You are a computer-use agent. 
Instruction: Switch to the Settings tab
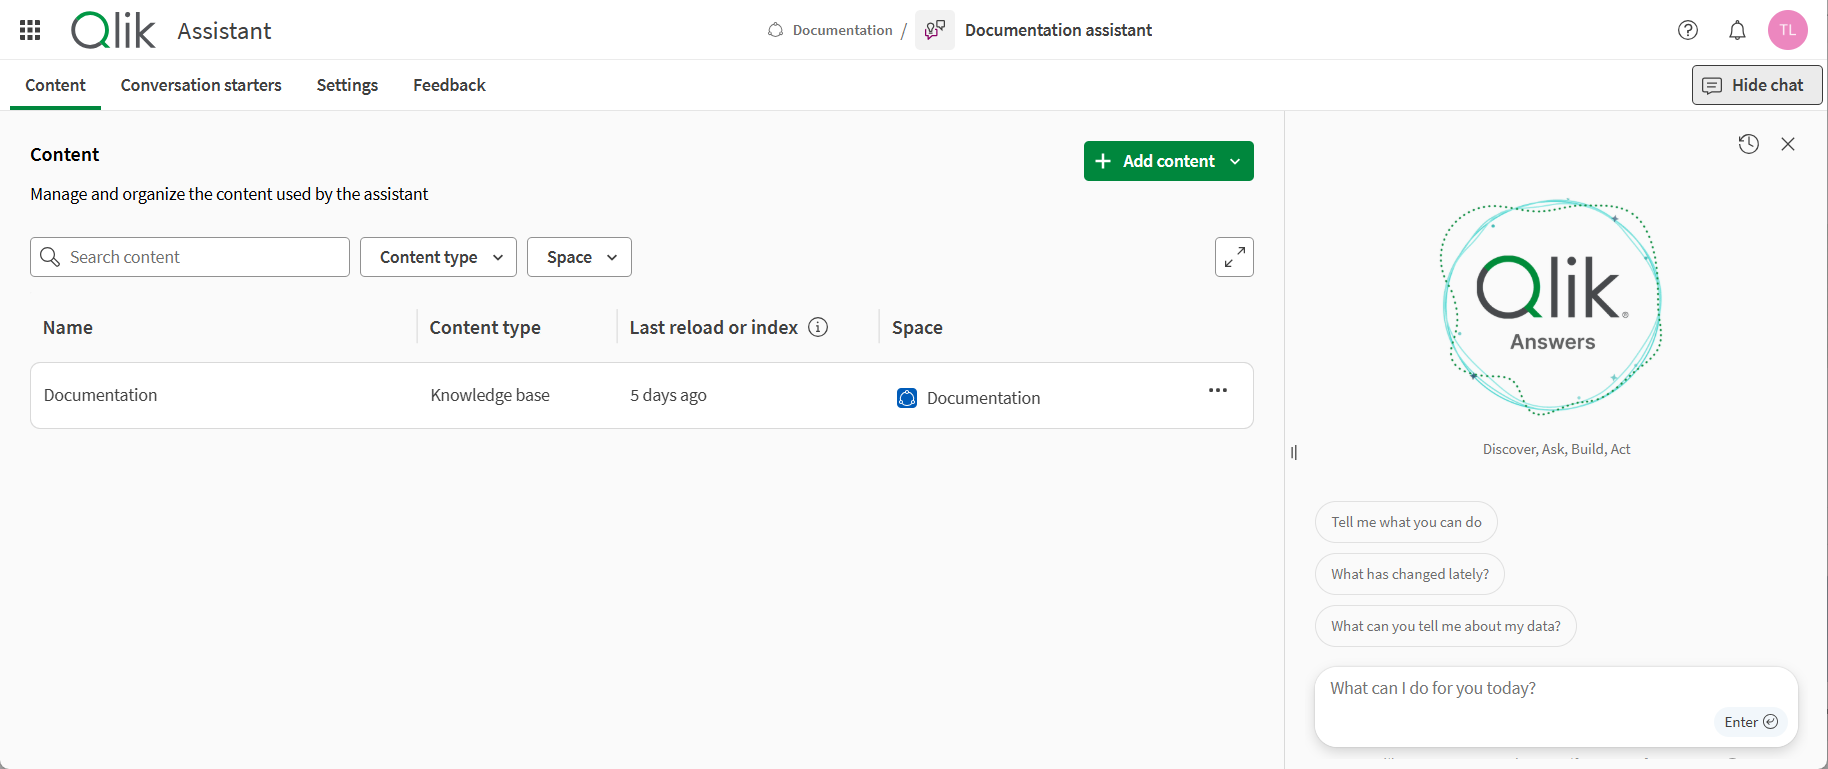click(347, 85)
